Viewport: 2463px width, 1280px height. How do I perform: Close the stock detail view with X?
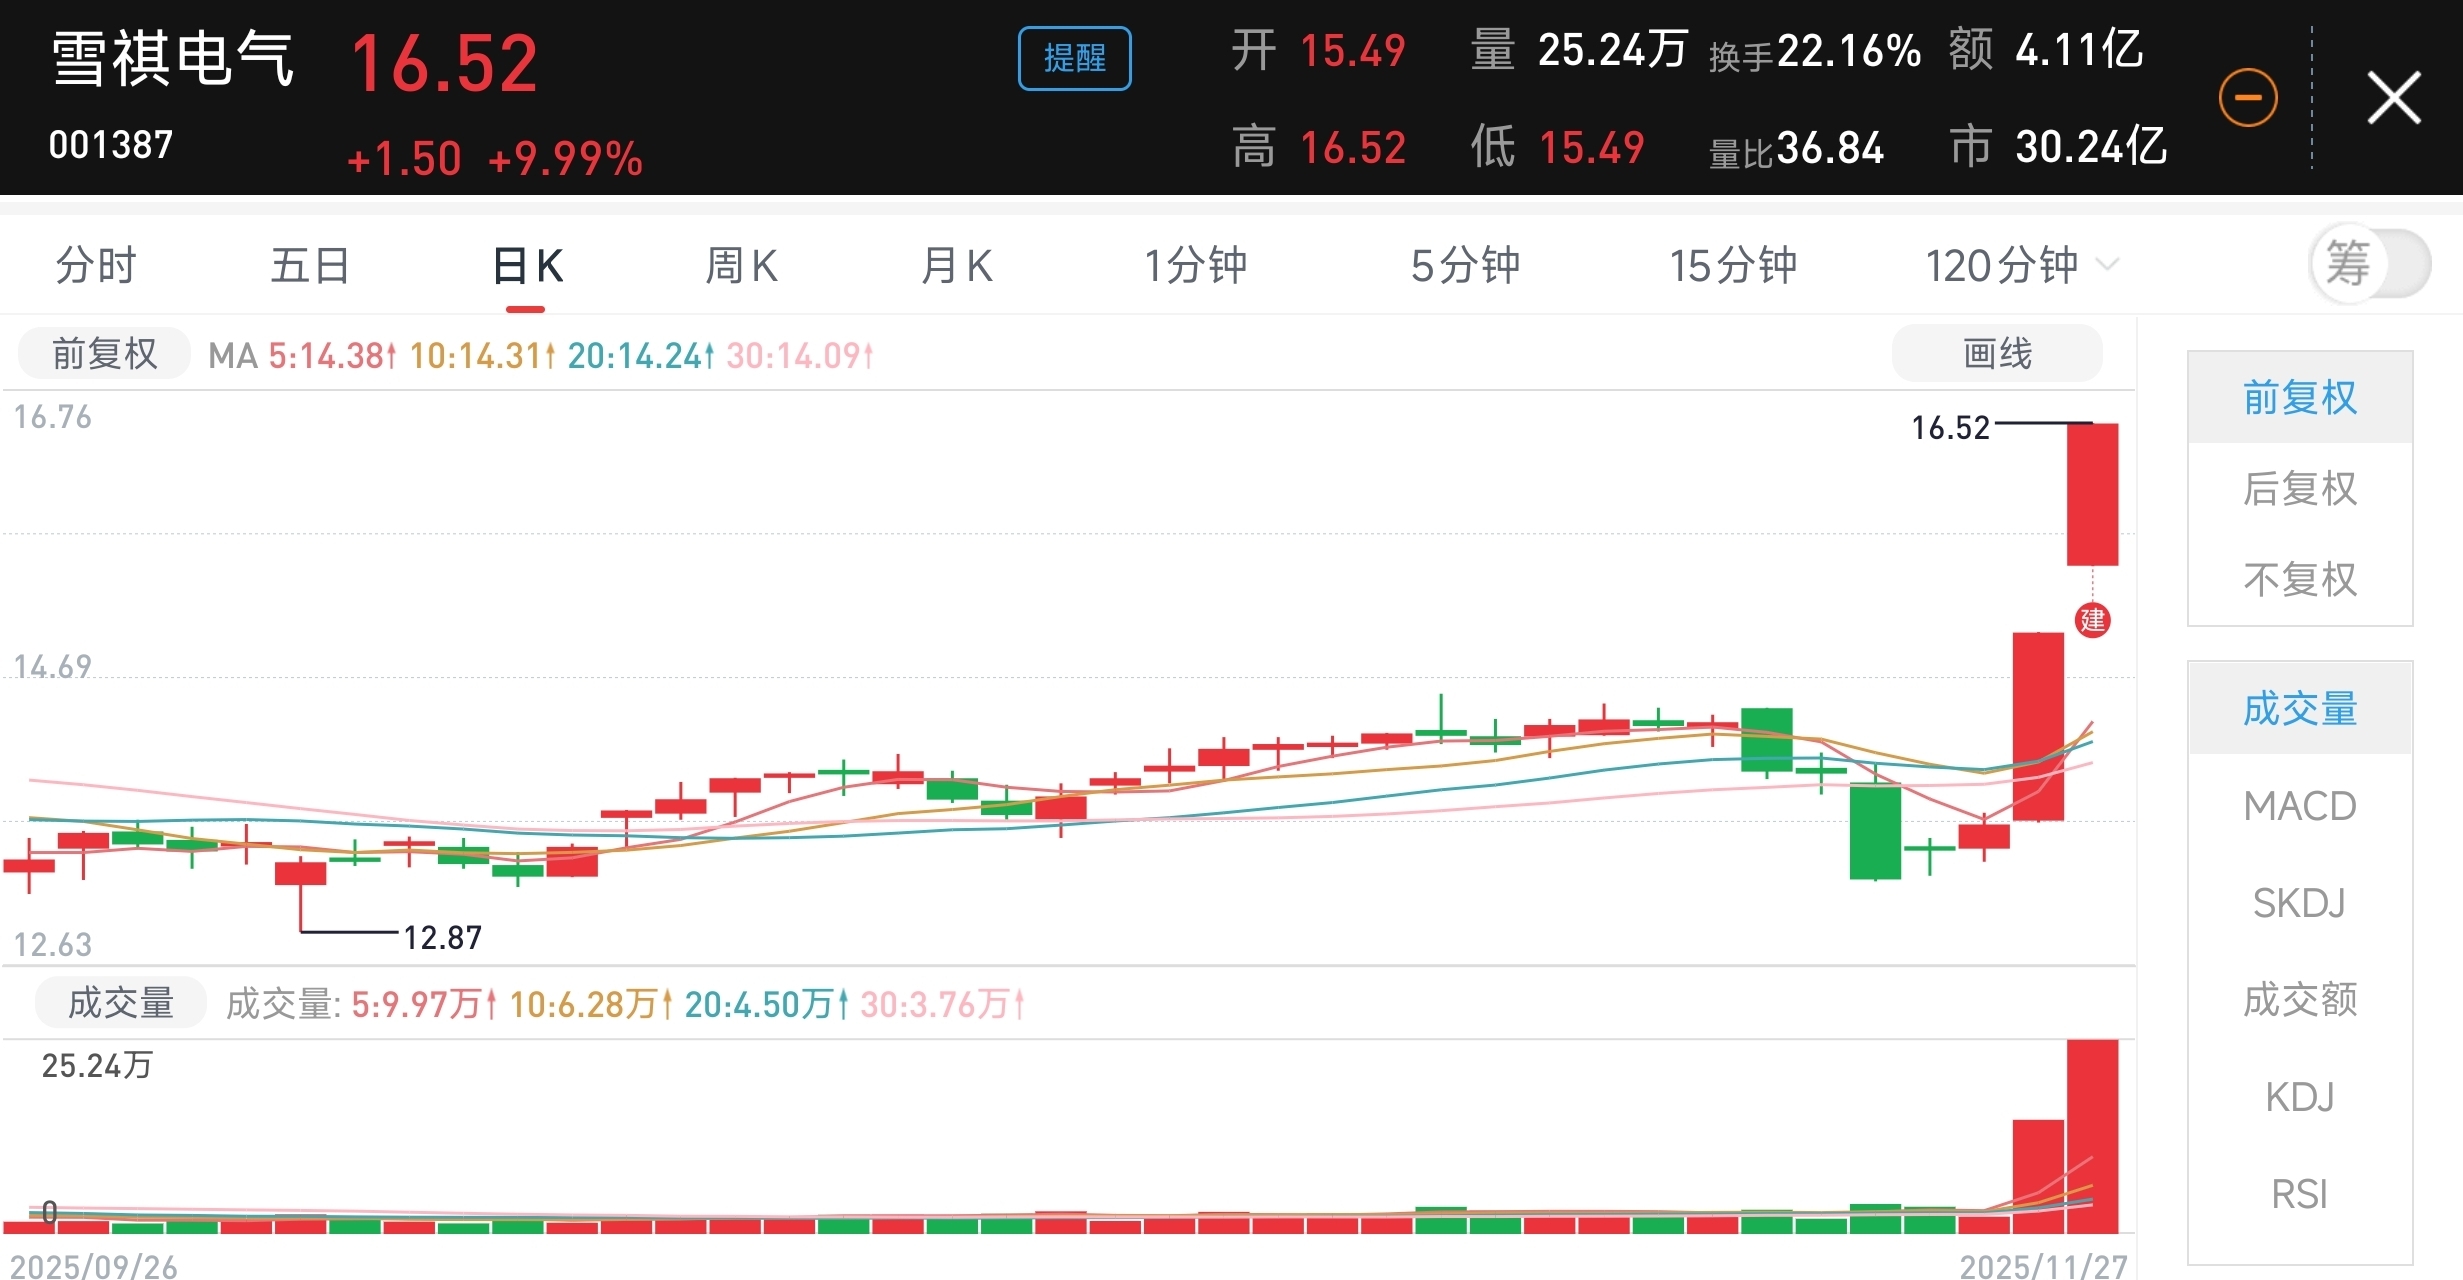[x=2393, y=98]
